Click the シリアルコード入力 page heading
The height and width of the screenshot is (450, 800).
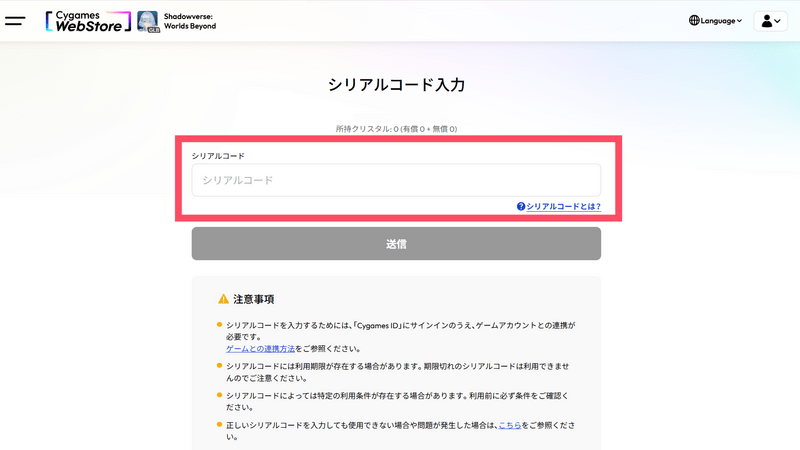396,85
